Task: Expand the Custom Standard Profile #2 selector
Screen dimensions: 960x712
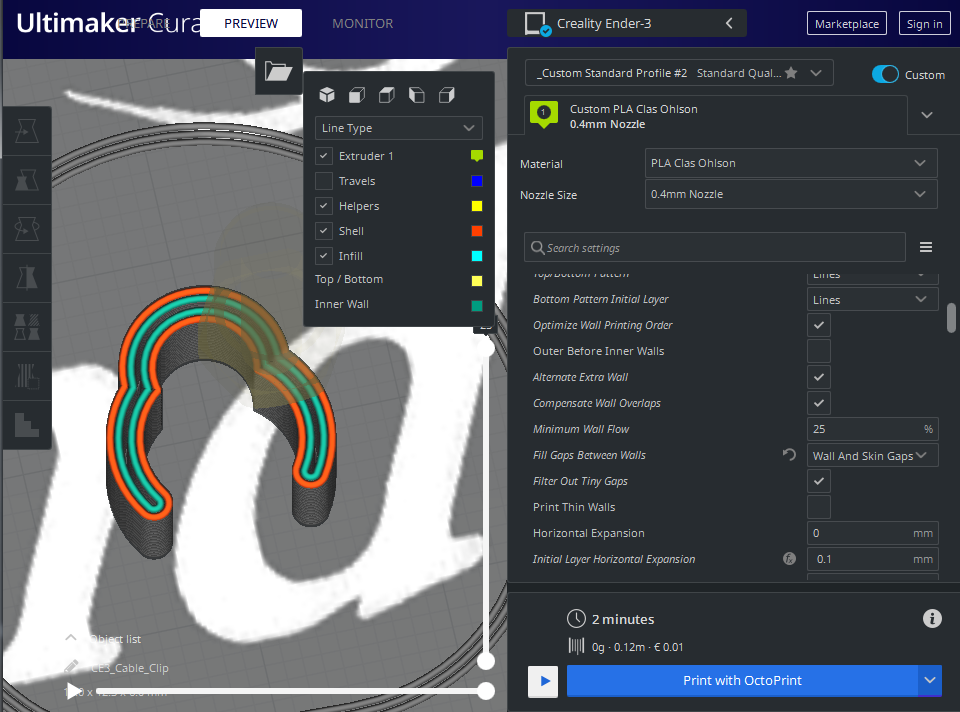Action: [x=679, y=73]
